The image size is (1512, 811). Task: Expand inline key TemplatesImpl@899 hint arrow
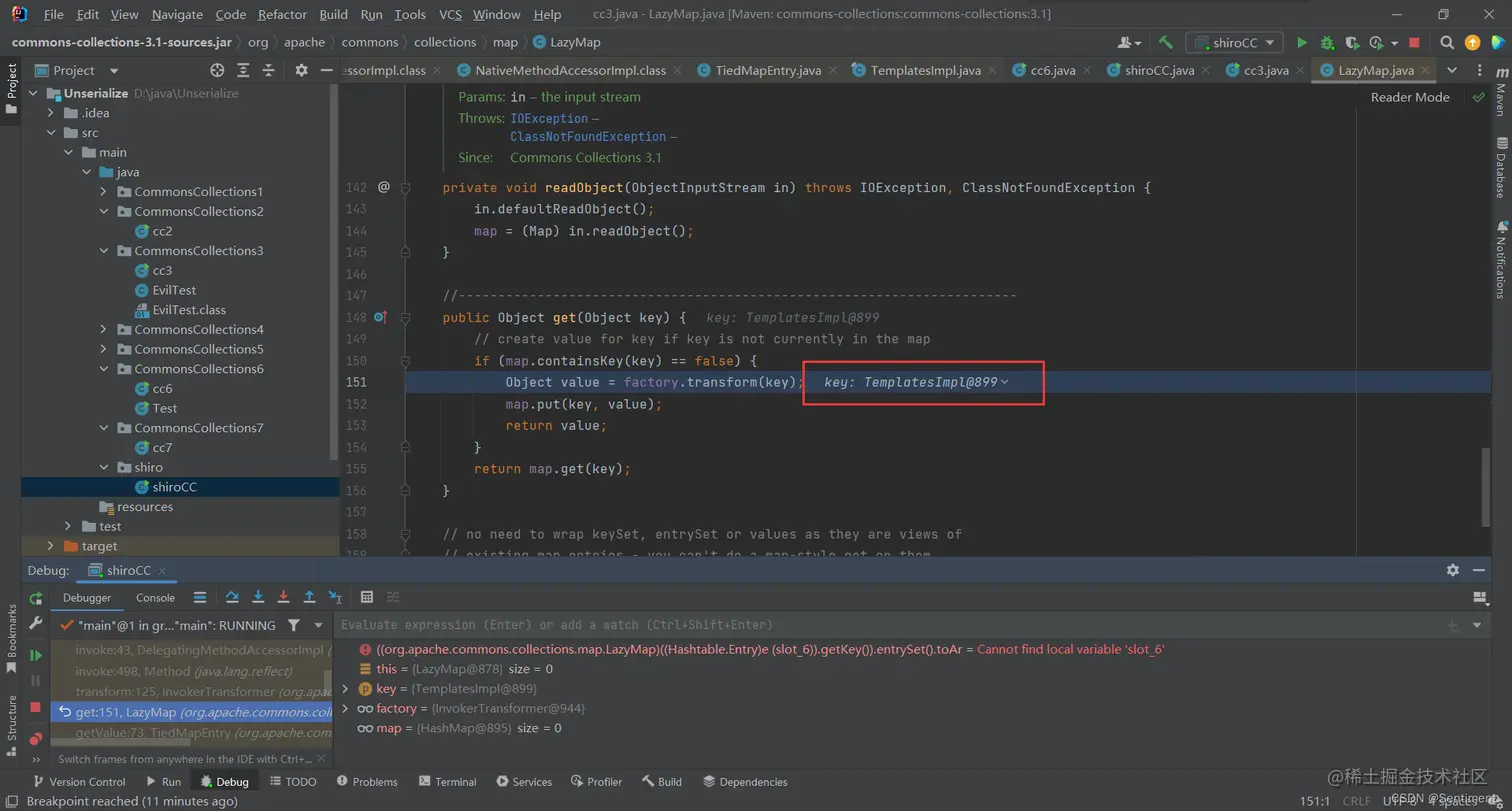(1004, 382)
